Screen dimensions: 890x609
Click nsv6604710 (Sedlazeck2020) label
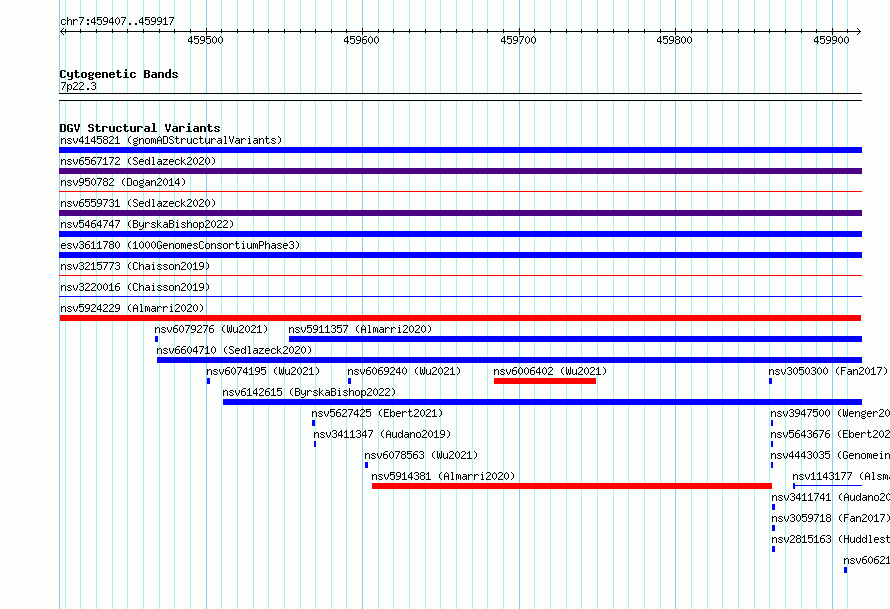click(x=234, y=350)
